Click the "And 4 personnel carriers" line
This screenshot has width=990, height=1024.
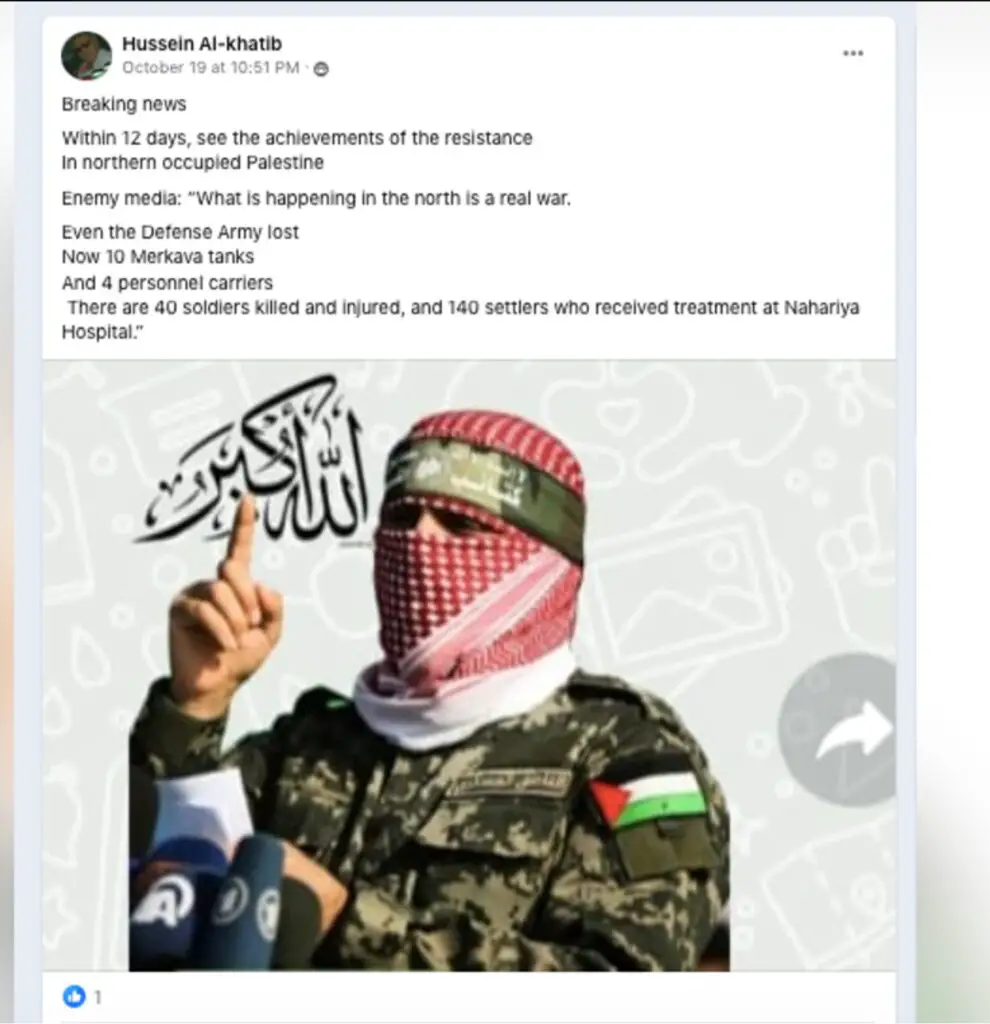(167, 283)
